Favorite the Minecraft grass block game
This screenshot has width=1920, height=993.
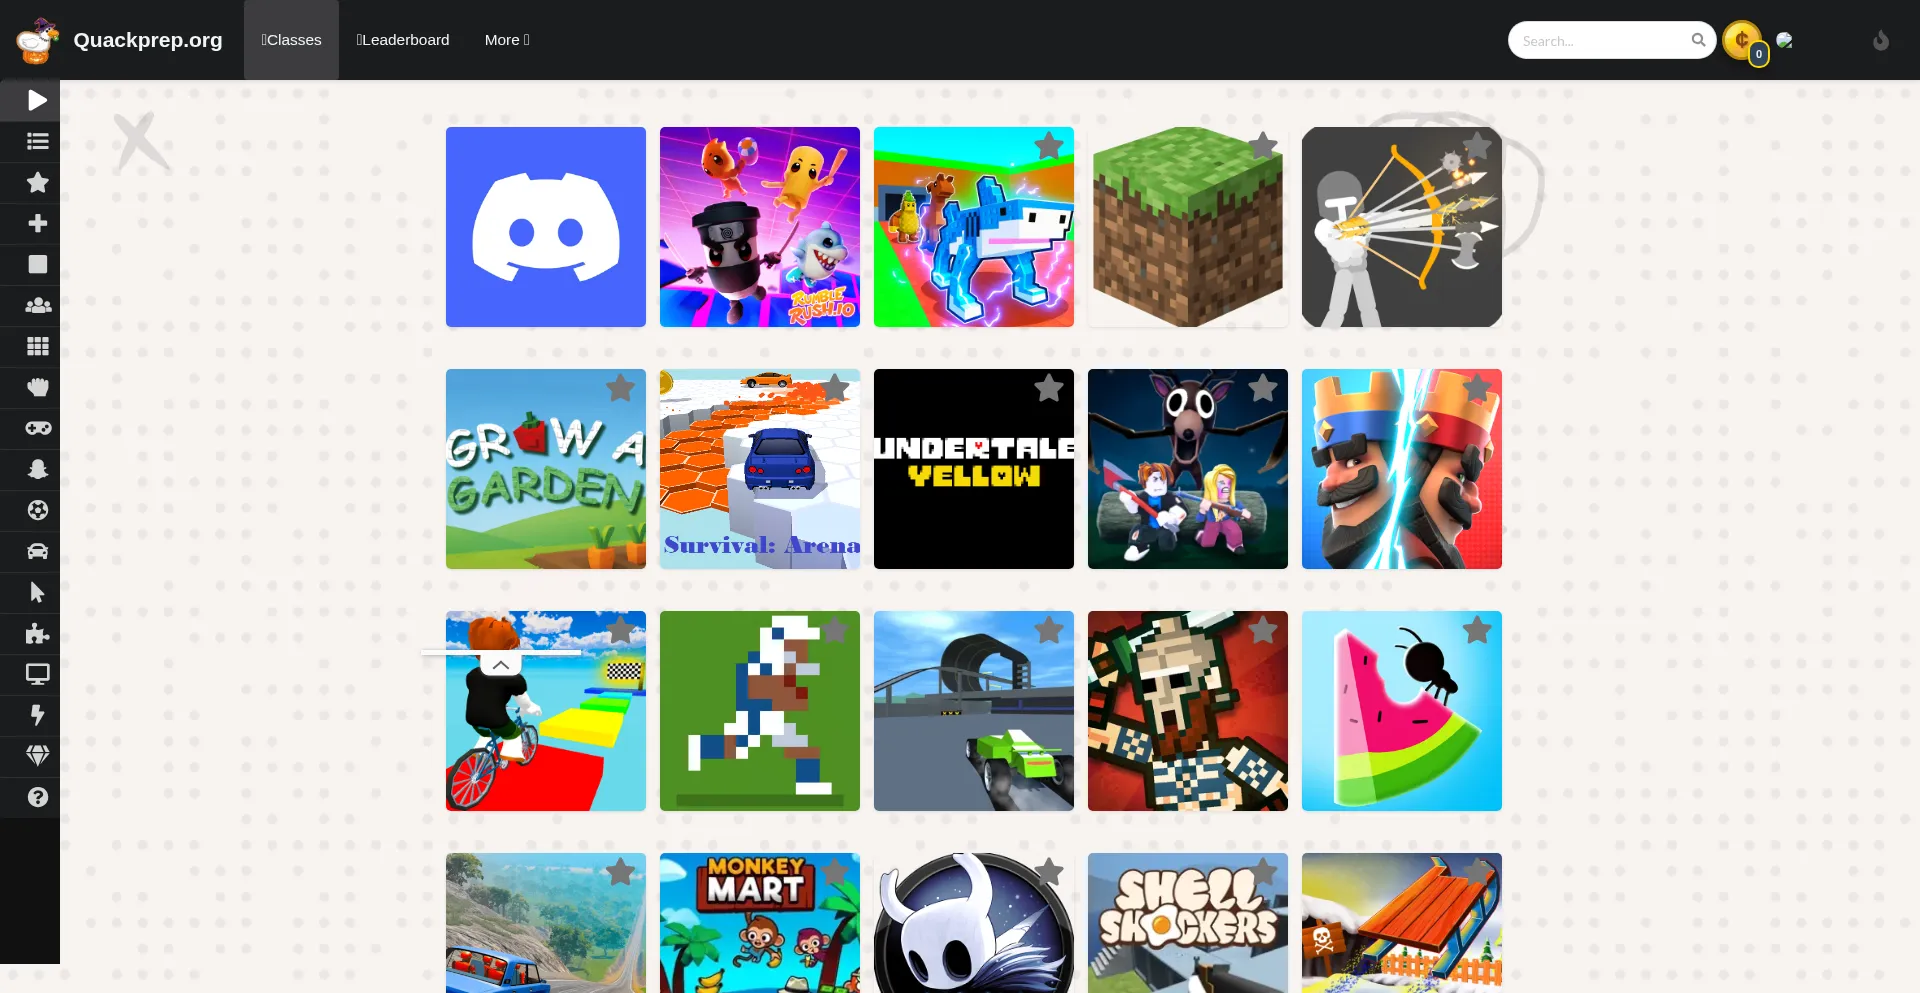coord(1263,146)
